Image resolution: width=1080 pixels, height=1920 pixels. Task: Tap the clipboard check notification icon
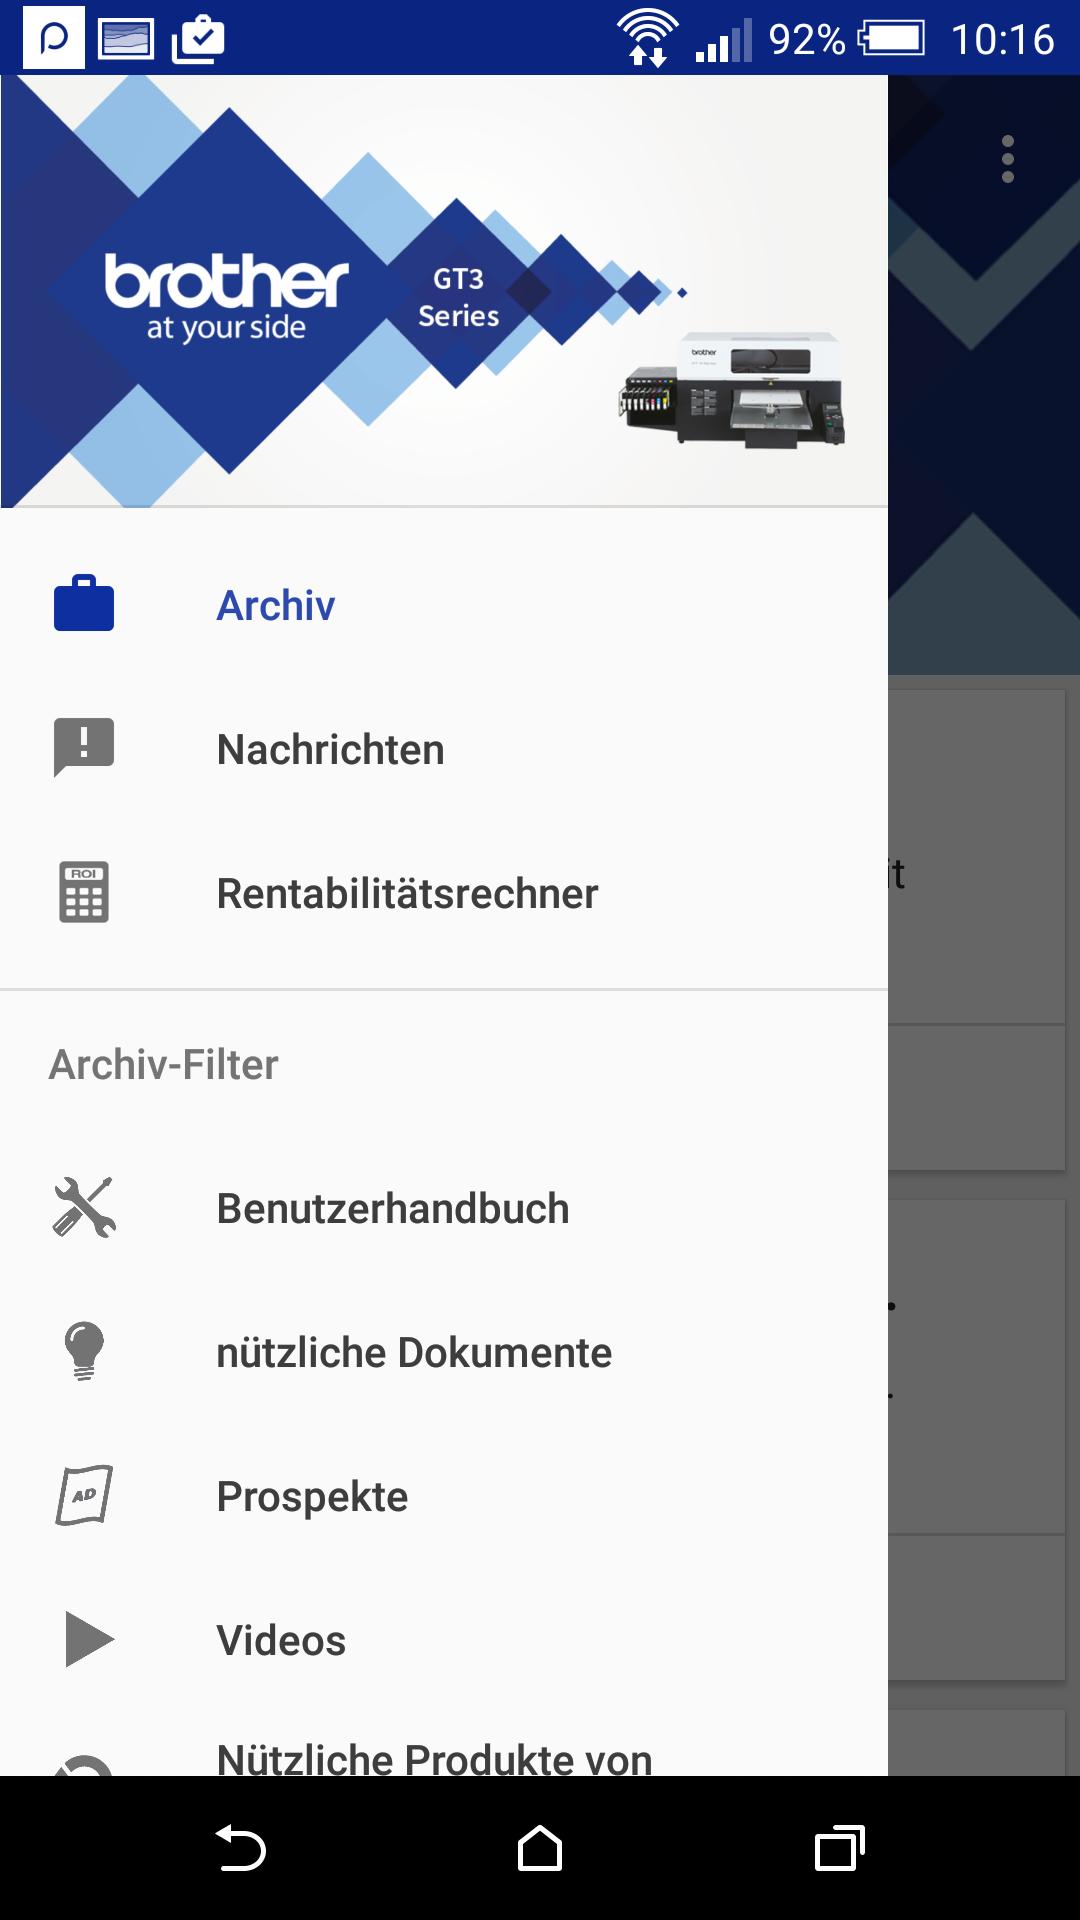(198, 40)
